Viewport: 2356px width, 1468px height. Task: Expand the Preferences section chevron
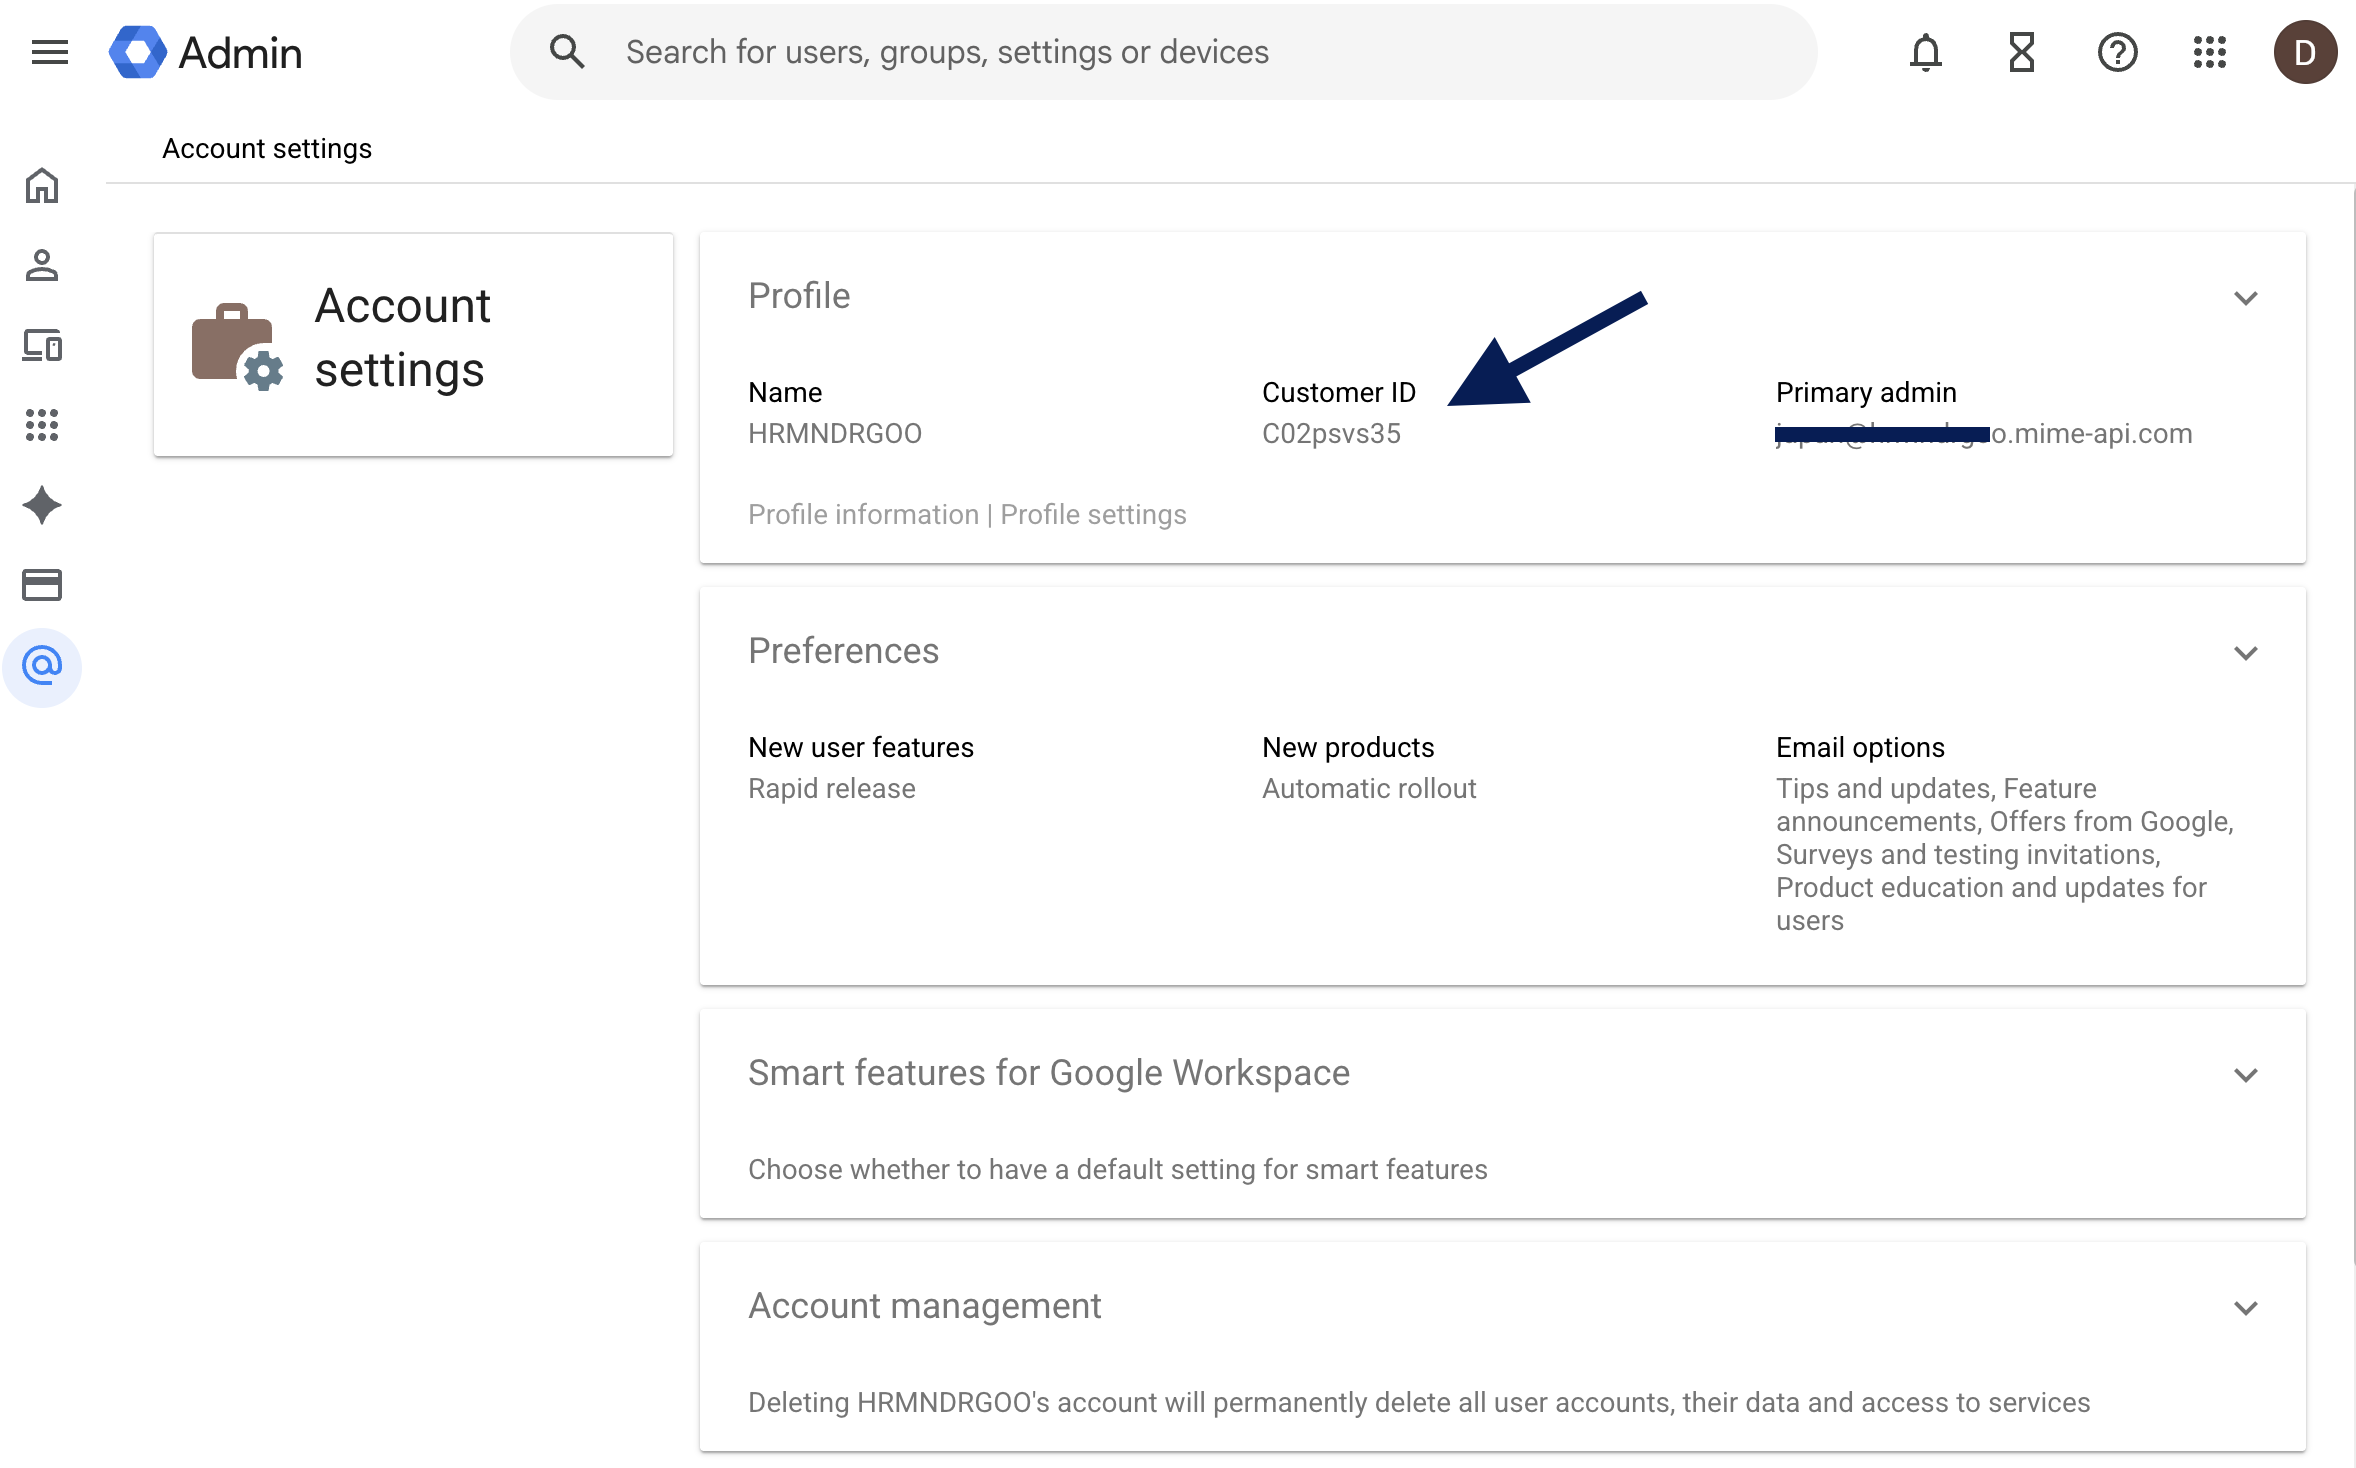(x=2246, y=653)
